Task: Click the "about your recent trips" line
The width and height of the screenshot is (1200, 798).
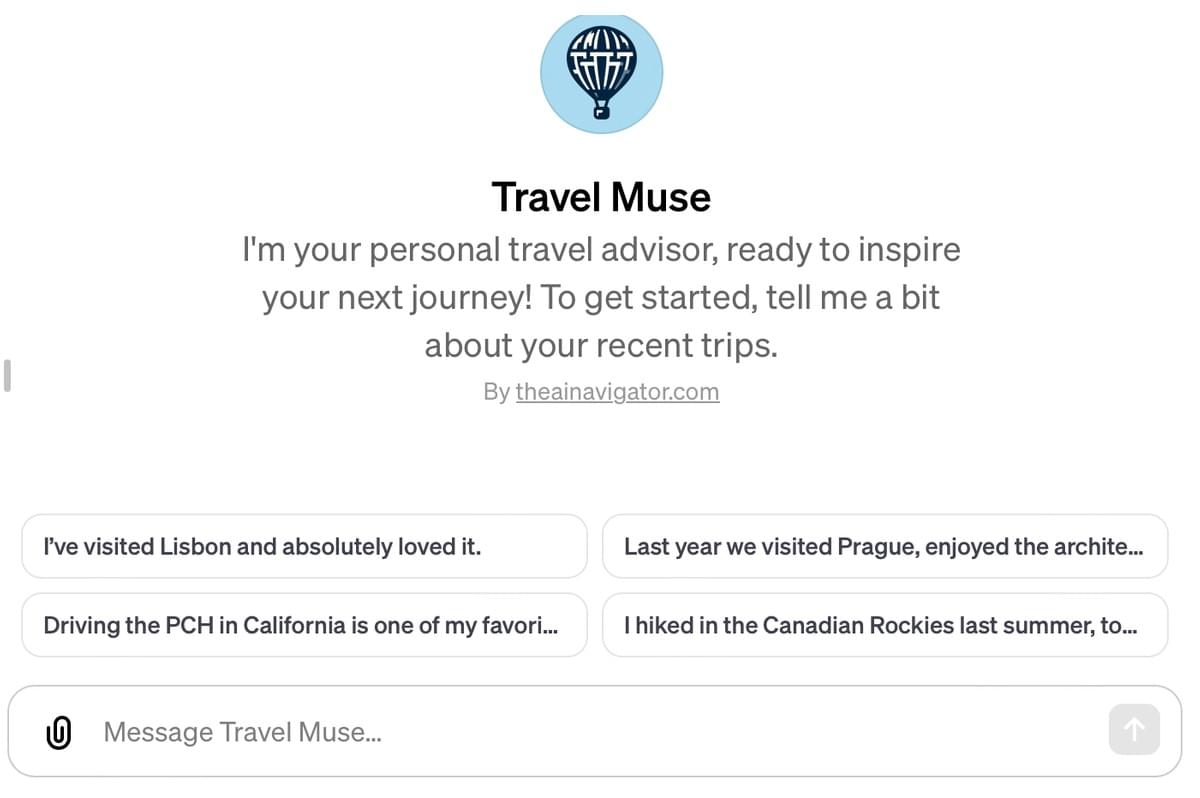Action: coord(601,345)
